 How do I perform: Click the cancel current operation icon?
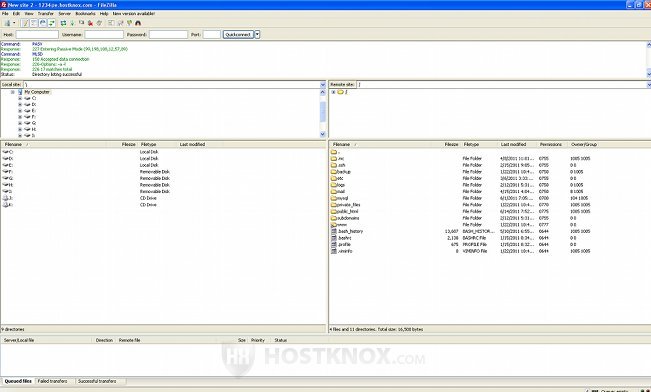81,23
